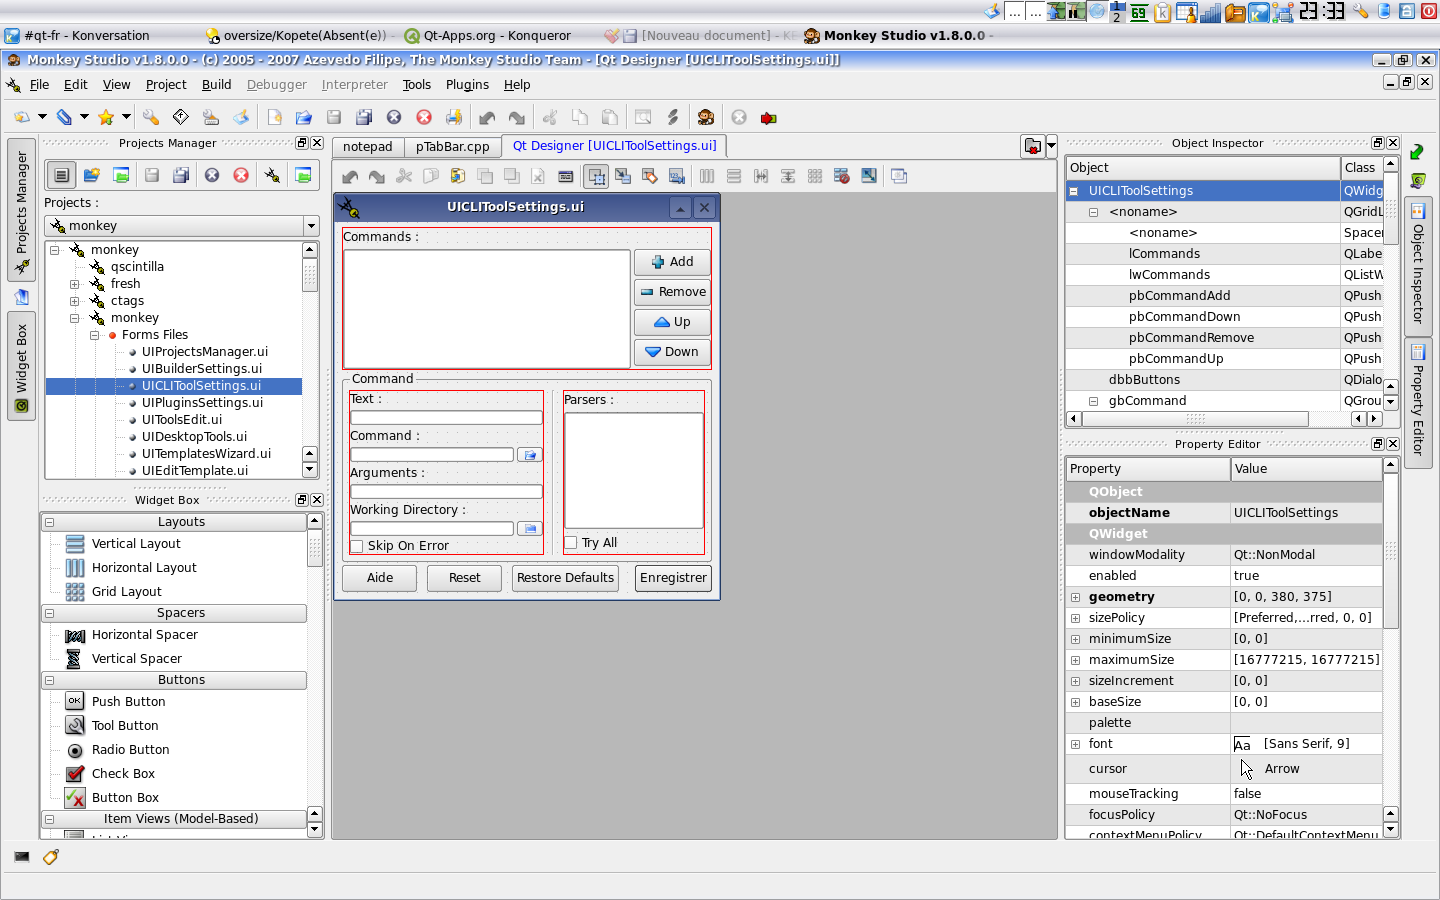This screenshot has height=900, width=1440.
Task: Open the Build menu
Action: click(x=216, y=85)
